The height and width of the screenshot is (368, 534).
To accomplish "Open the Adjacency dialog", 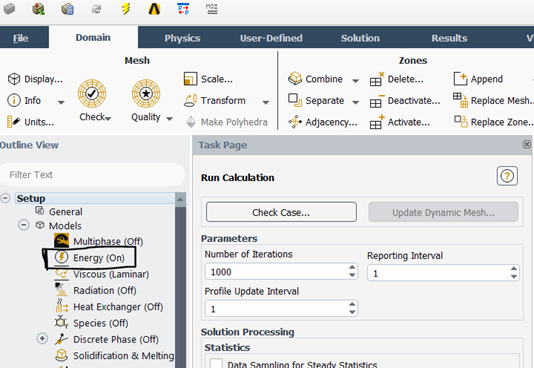I will pos(323,122).
